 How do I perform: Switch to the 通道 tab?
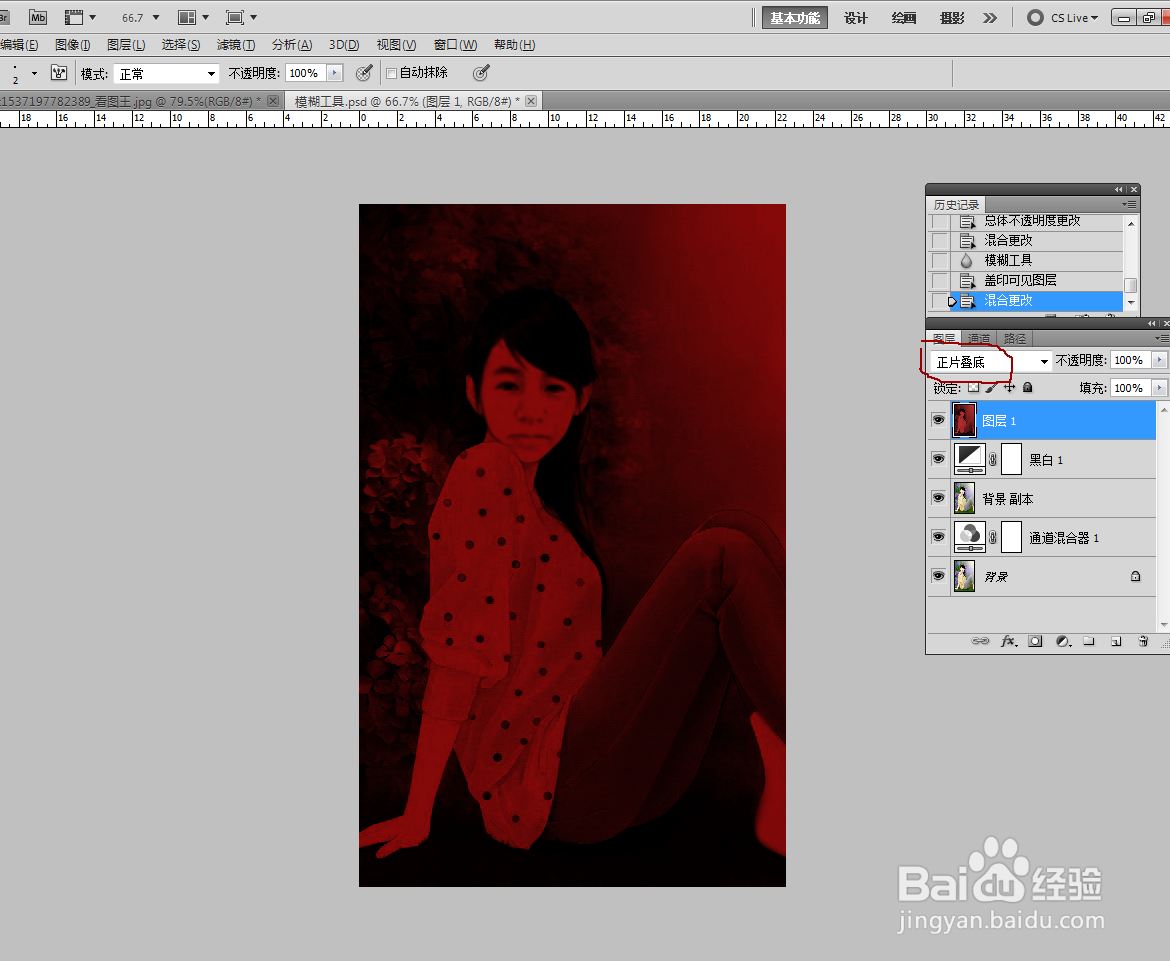(978, 339)
